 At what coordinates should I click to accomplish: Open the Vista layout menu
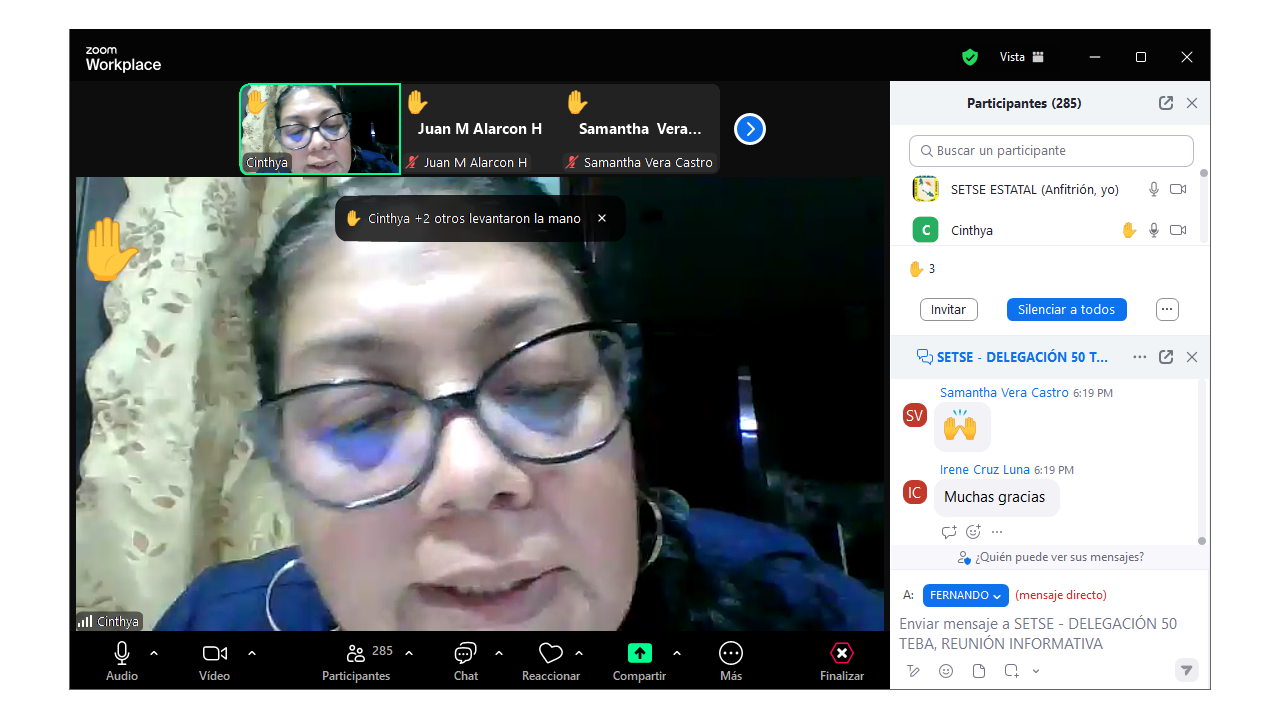tap(1022, 57)
